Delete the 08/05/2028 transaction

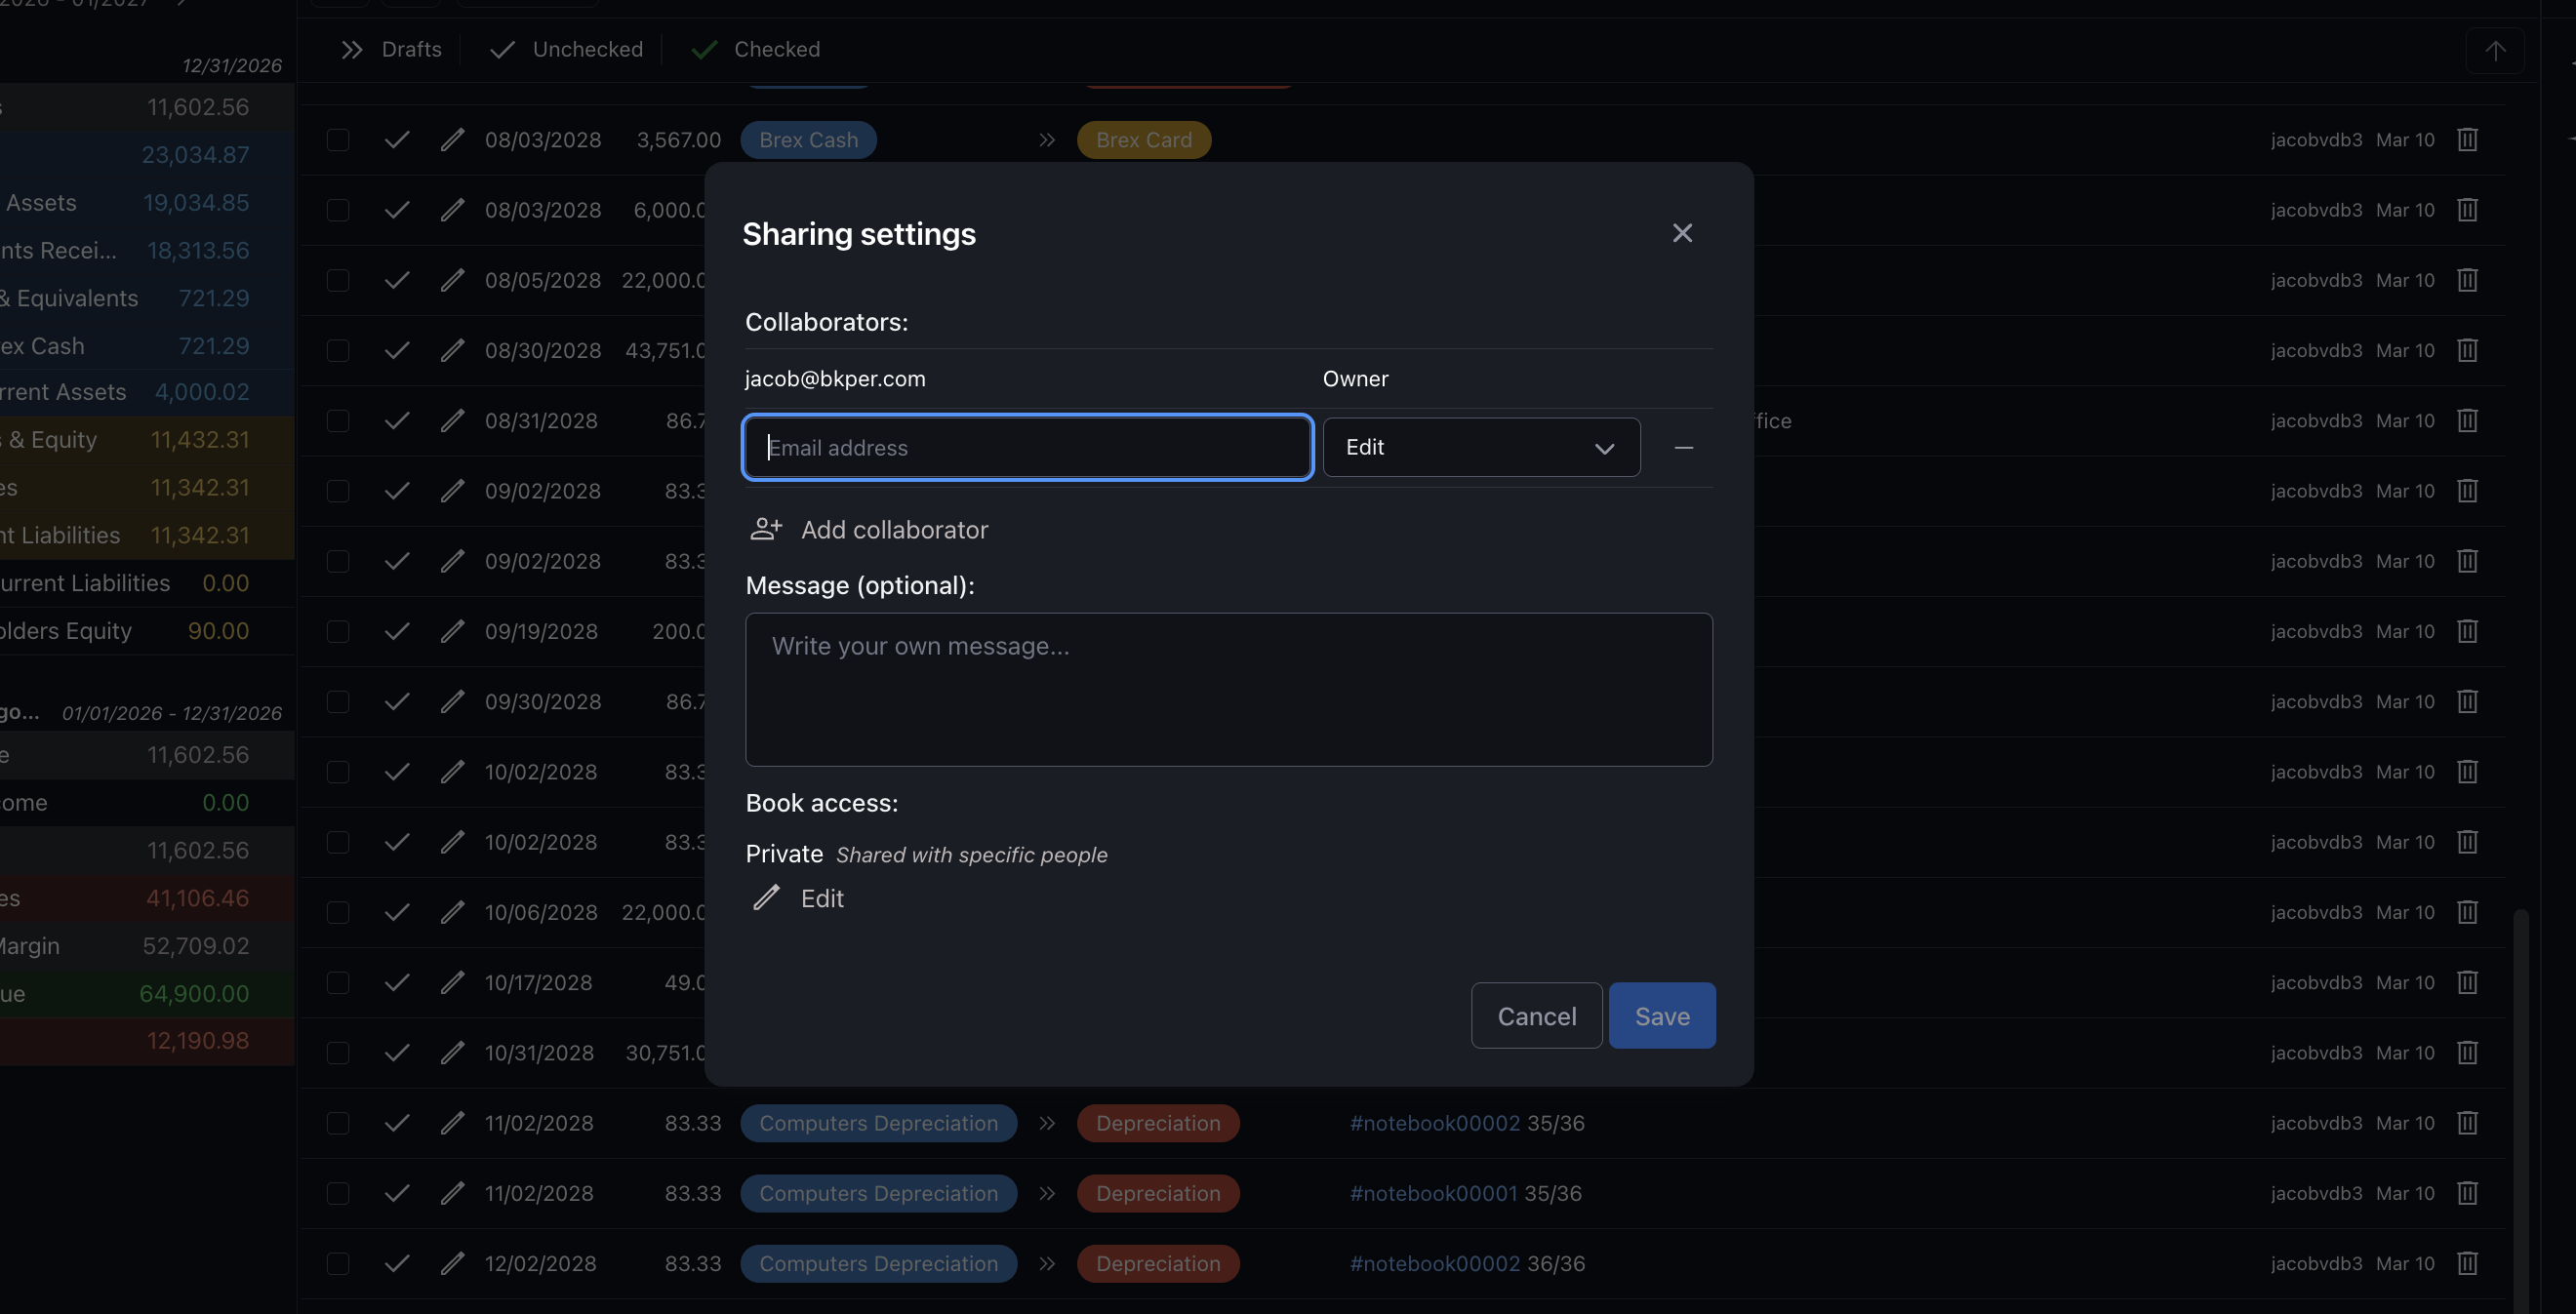(x=2467, y=280)
